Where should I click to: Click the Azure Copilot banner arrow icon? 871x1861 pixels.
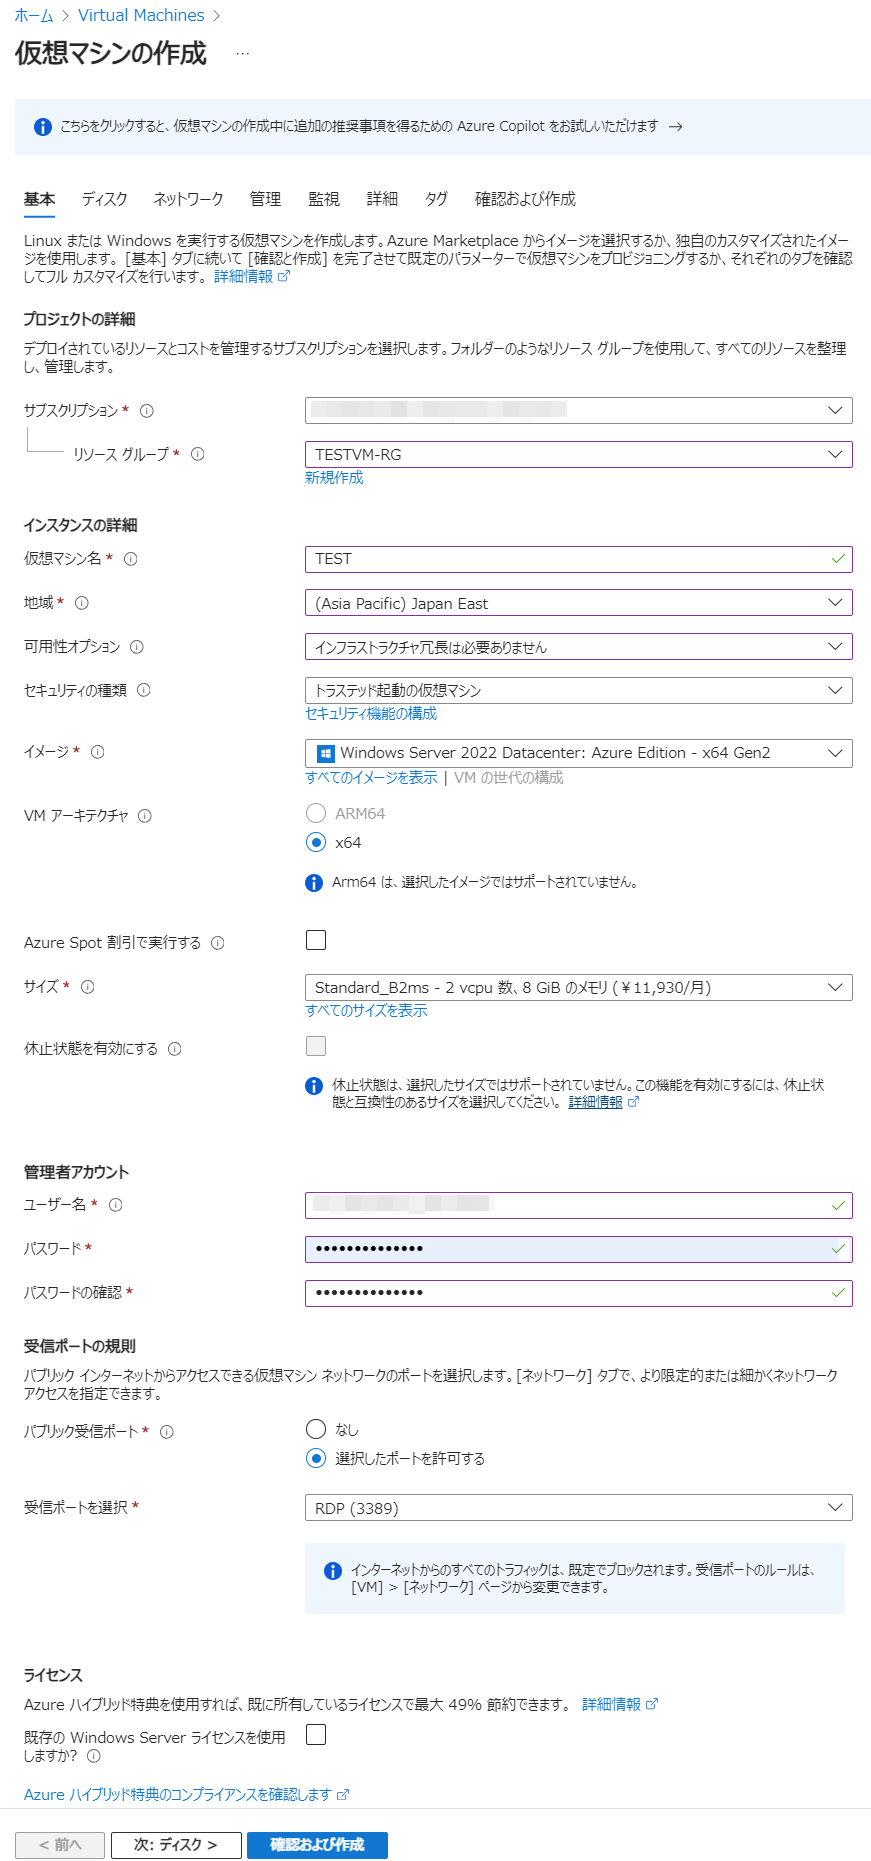point(676,127)
